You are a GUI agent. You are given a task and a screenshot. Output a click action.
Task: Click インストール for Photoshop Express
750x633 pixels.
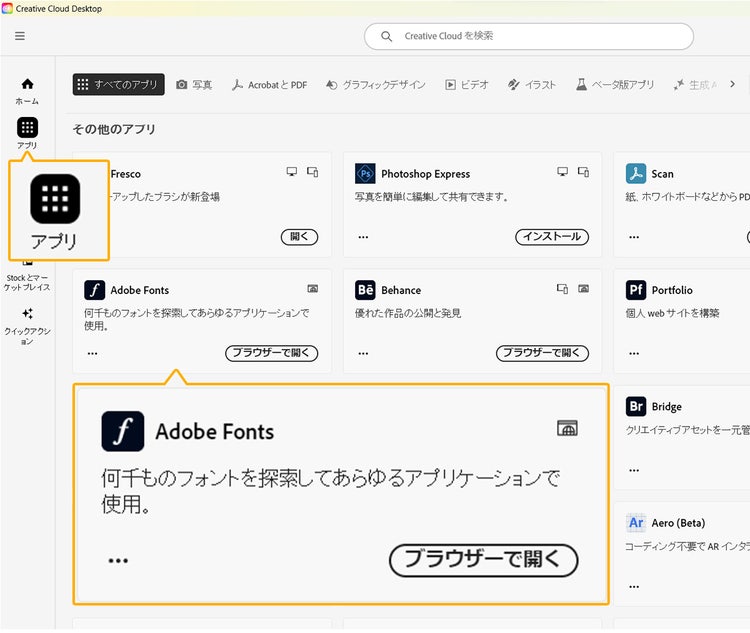[552, 237]
